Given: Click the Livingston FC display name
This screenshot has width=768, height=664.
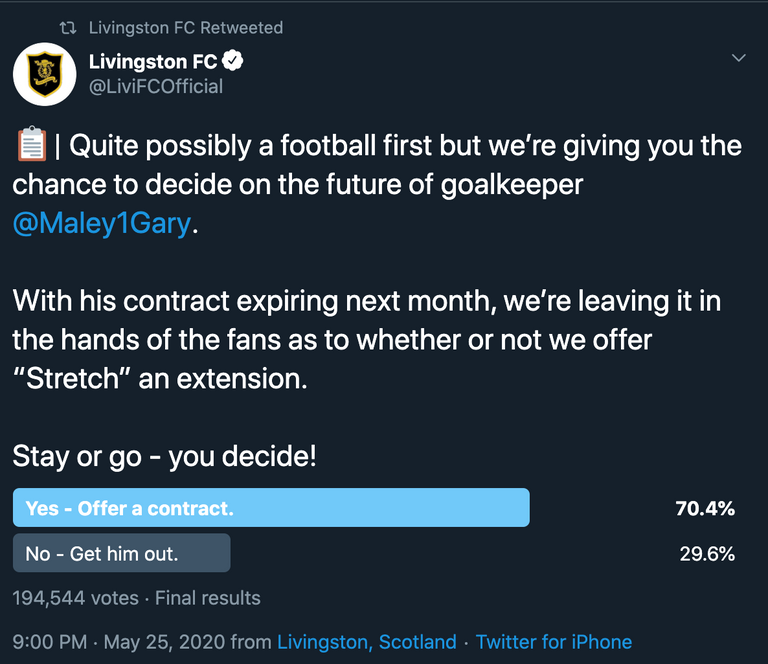Looking at the screenshot, I should click(153, 62).
